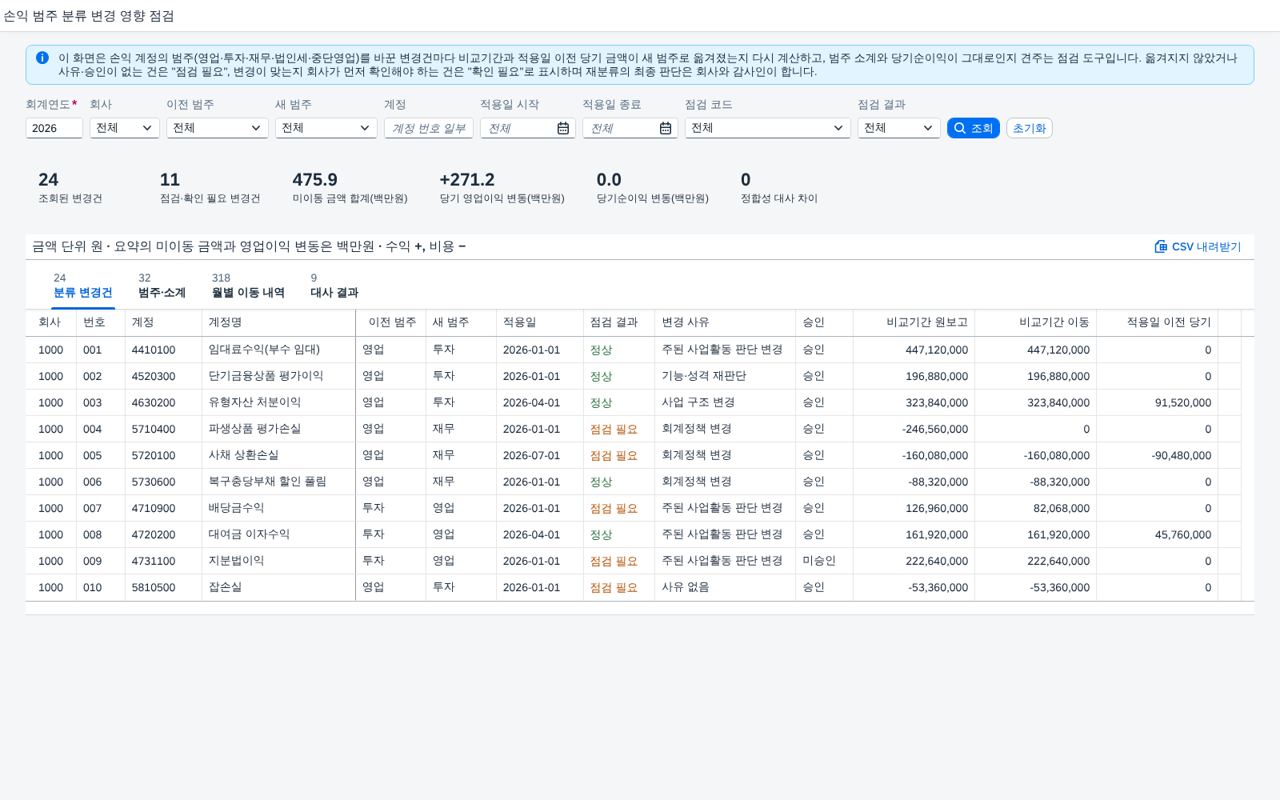Viewport: 1280px width, 800px height.
Task: Select the 사채 상환손실 account name
Action: [243, 455]
